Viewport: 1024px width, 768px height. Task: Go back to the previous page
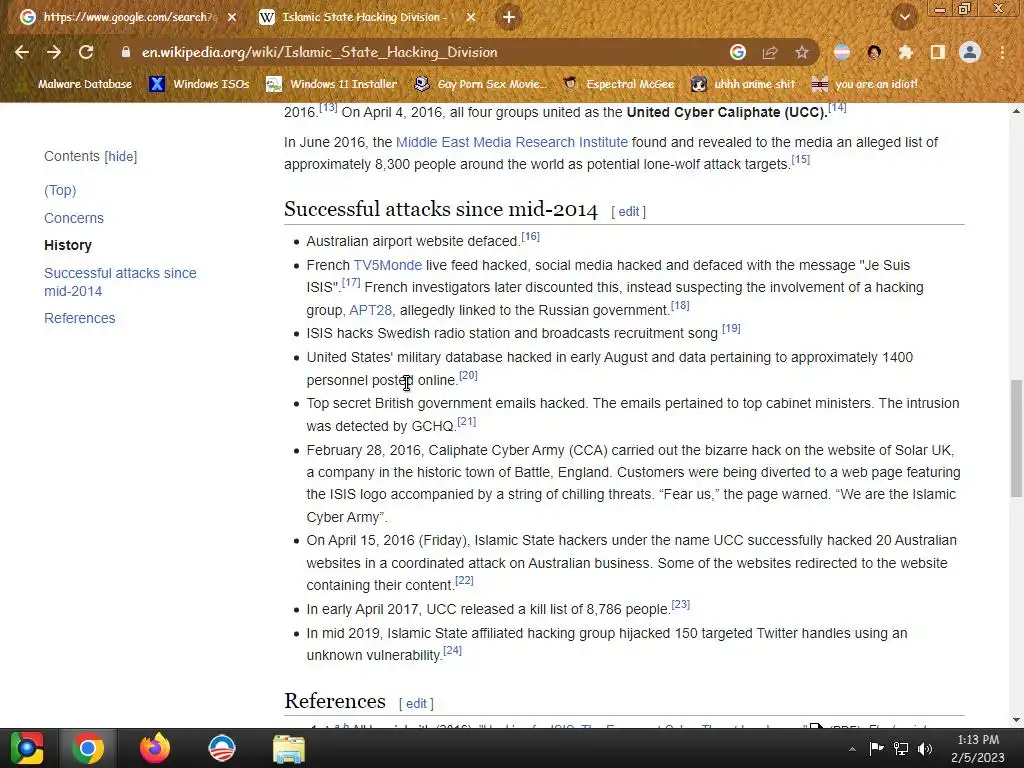22,52
